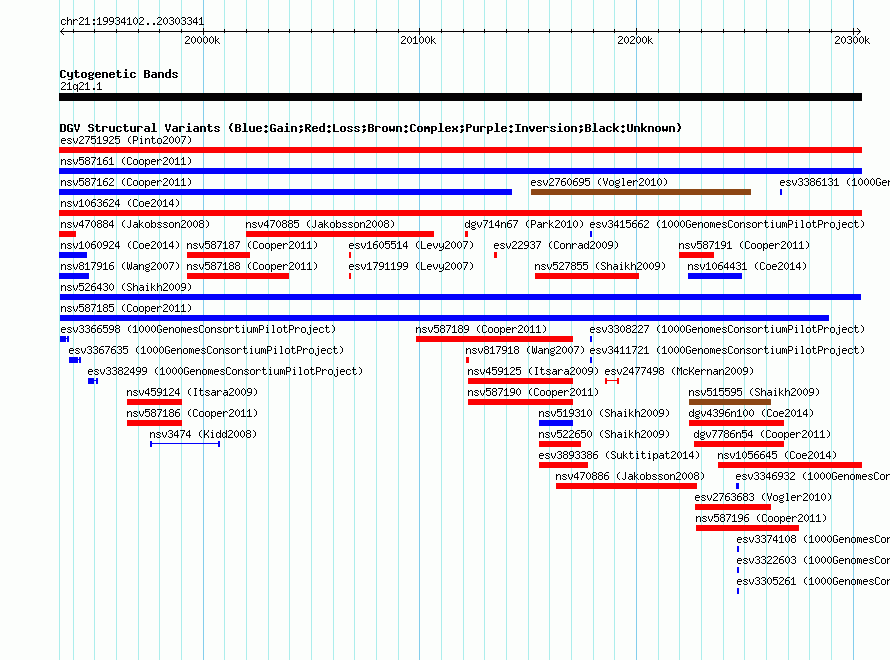890x660 pixels.
Task: Select the nsv470885 (Jakobsson2008) loss bar
Action: coord(340,234)
